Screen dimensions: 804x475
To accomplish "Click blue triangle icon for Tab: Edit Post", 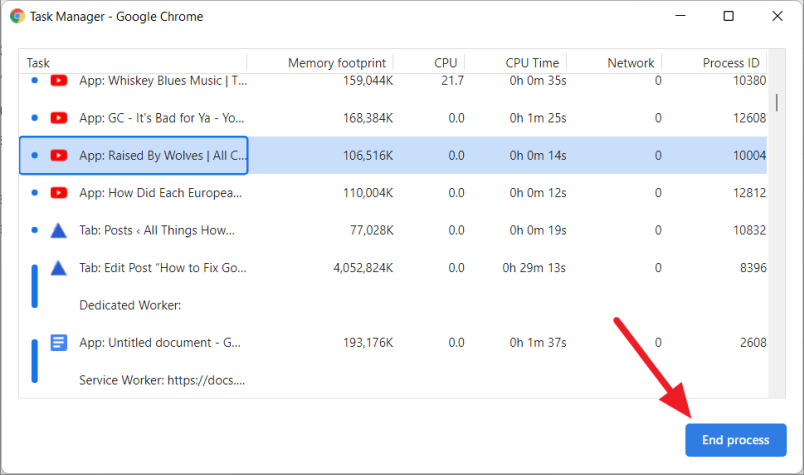I will click(x=59, y=268).
